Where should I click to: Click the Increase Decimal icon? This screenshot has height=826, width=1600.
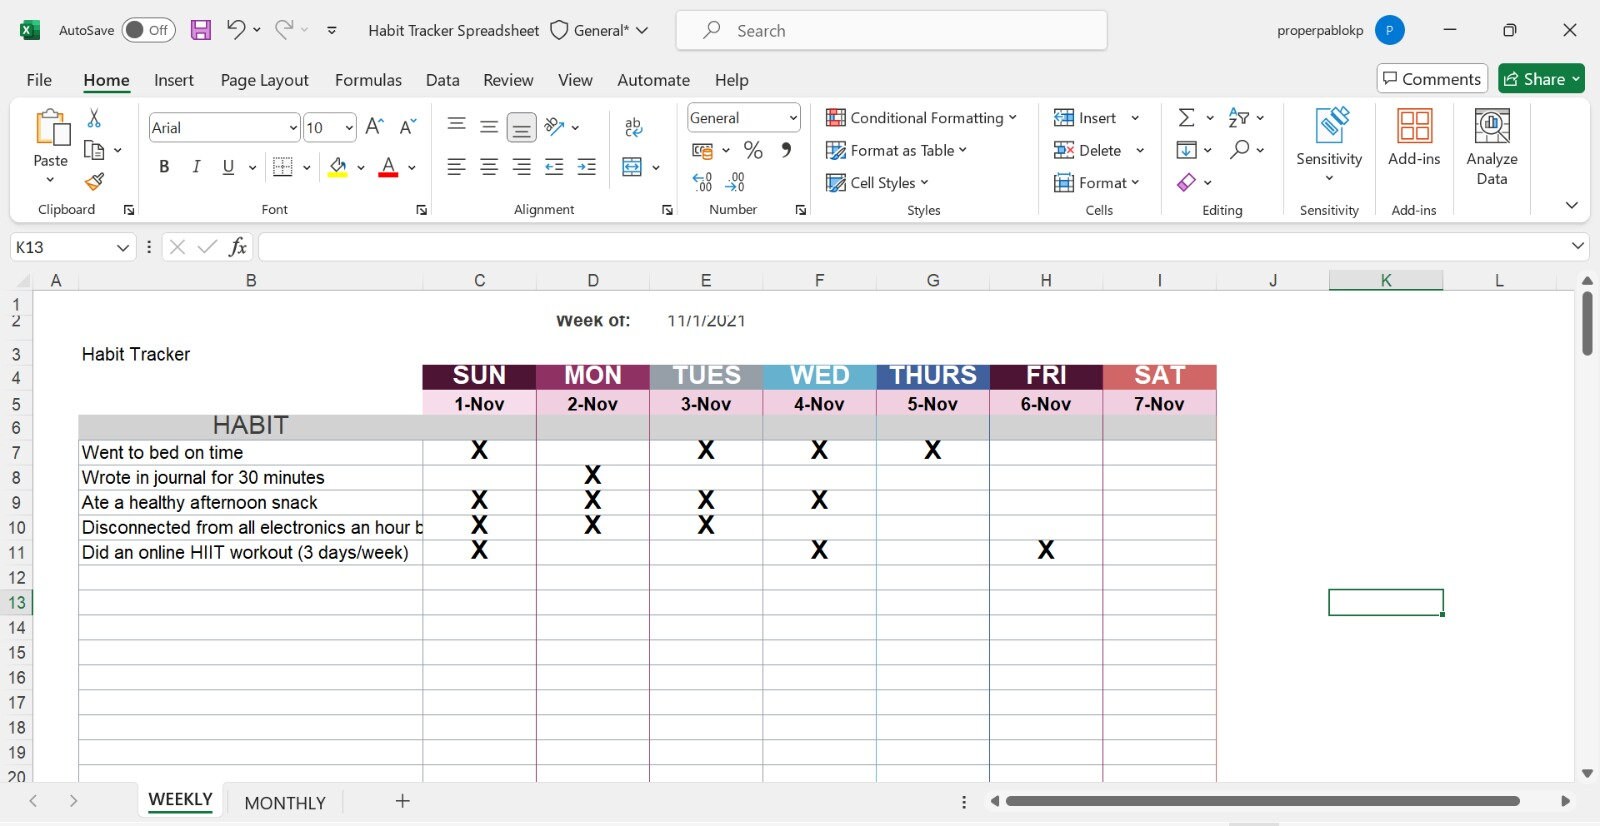pyautogui.click(x=702, y=182)
